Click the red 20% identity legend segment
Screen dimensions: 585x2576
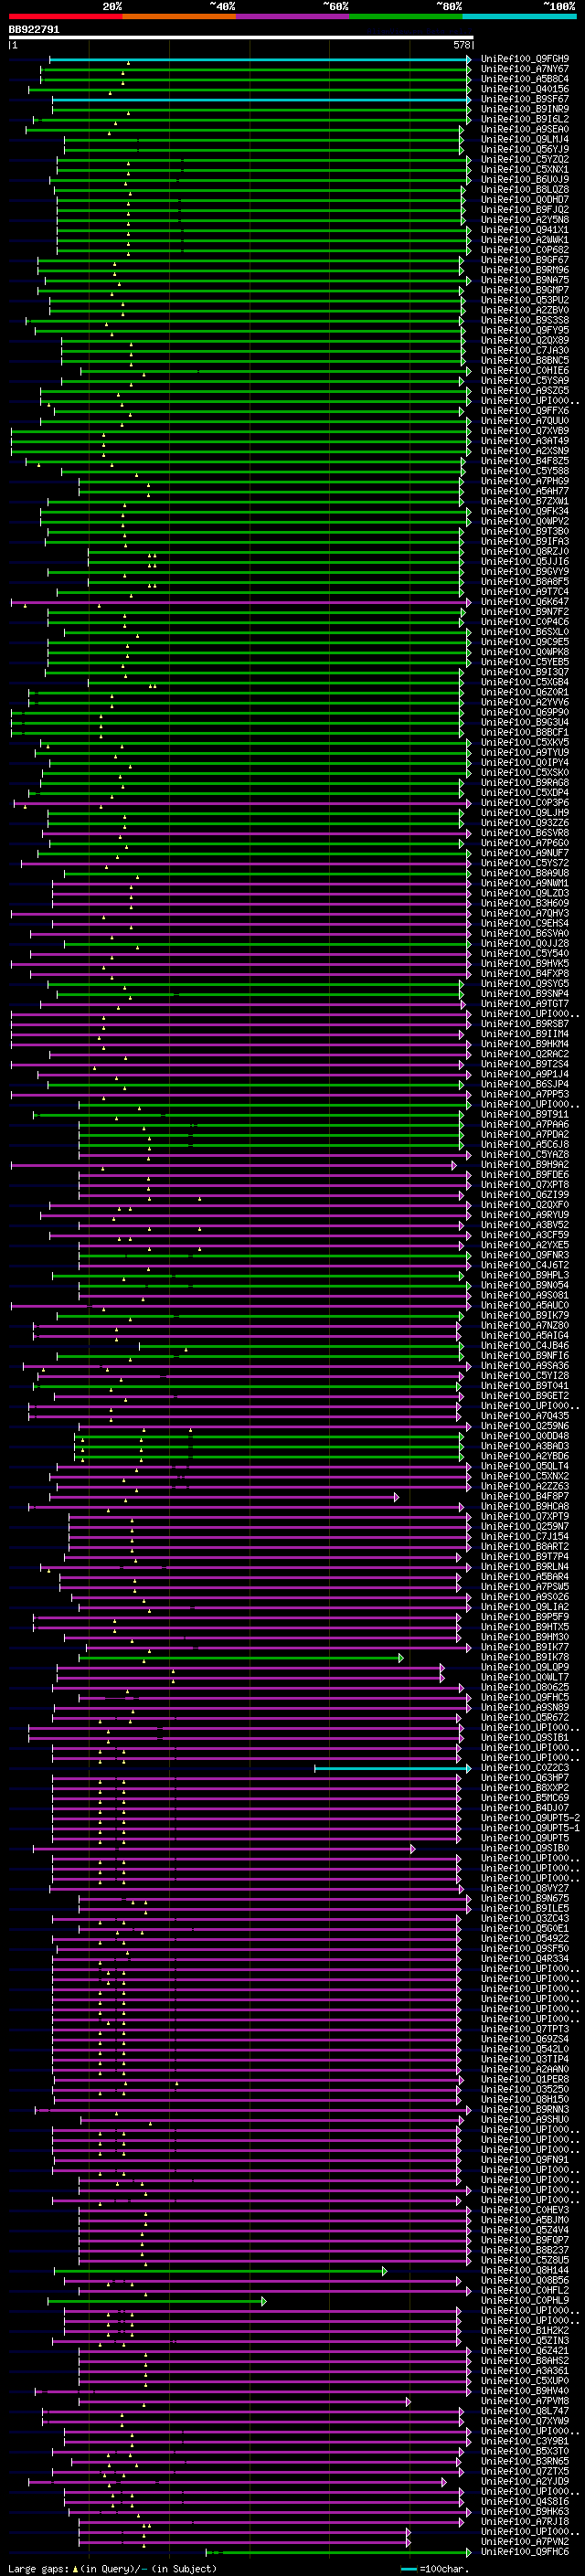65,16
